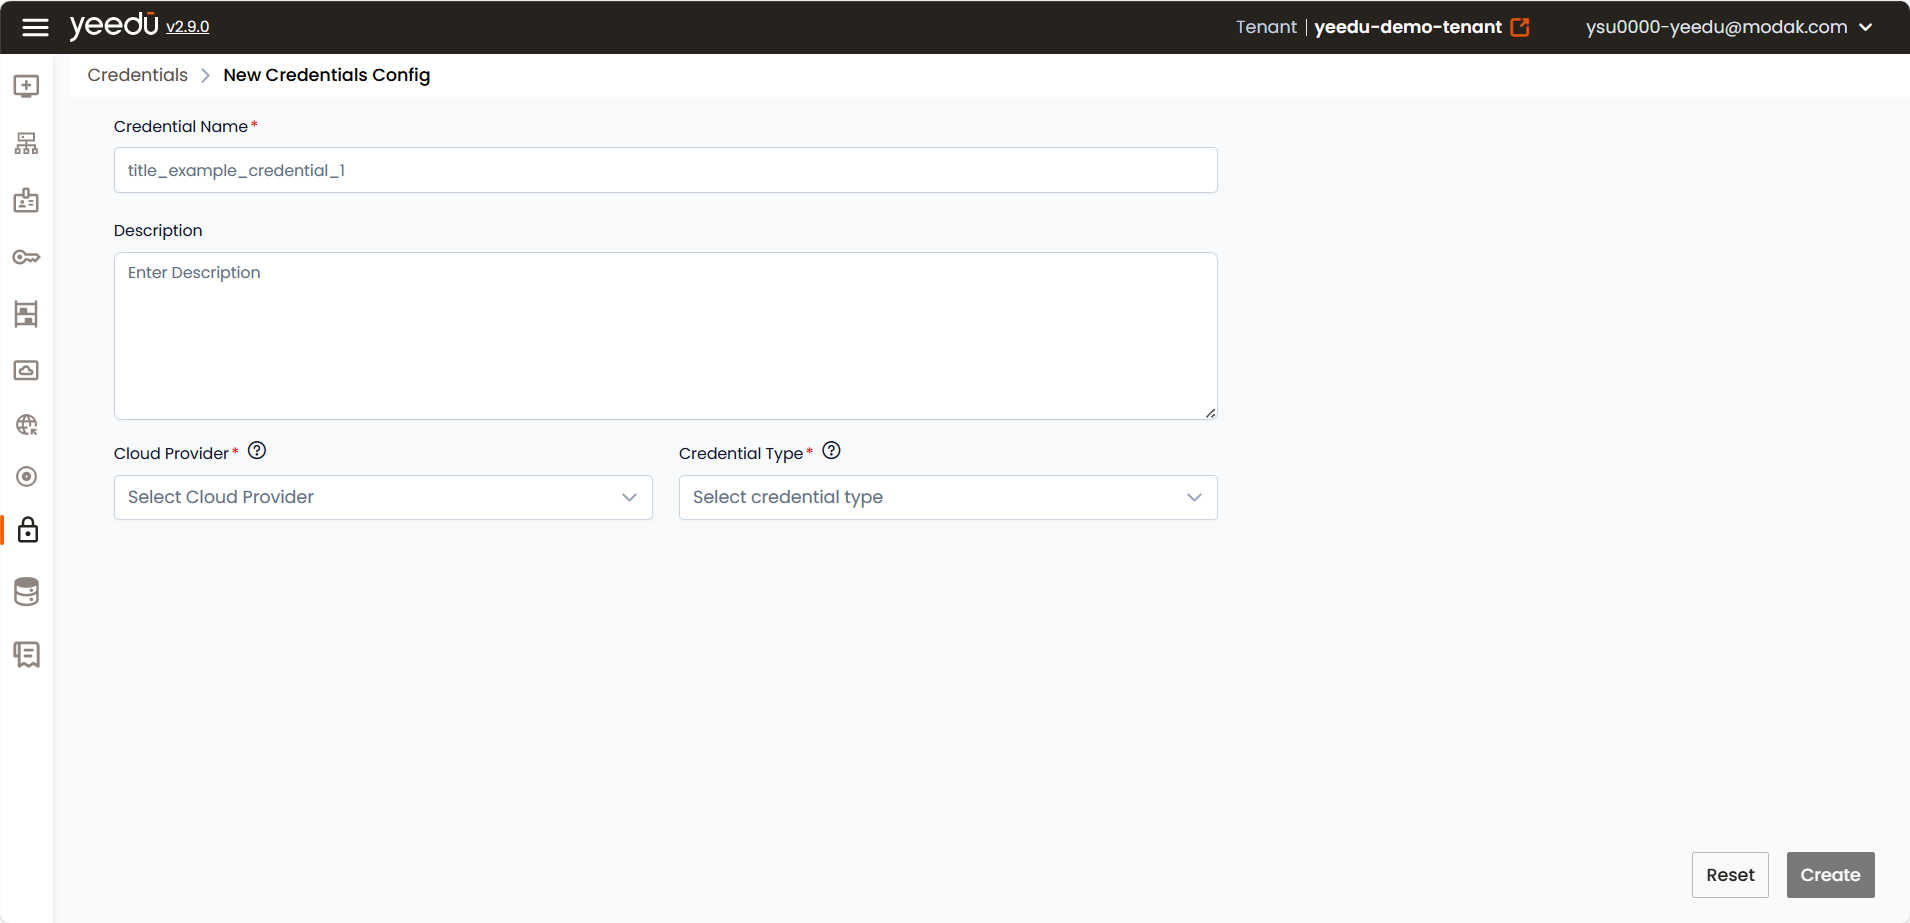Click the Create button
Screen dimensions: 1910x923
pyautogui.click(x=1830, y=875)
